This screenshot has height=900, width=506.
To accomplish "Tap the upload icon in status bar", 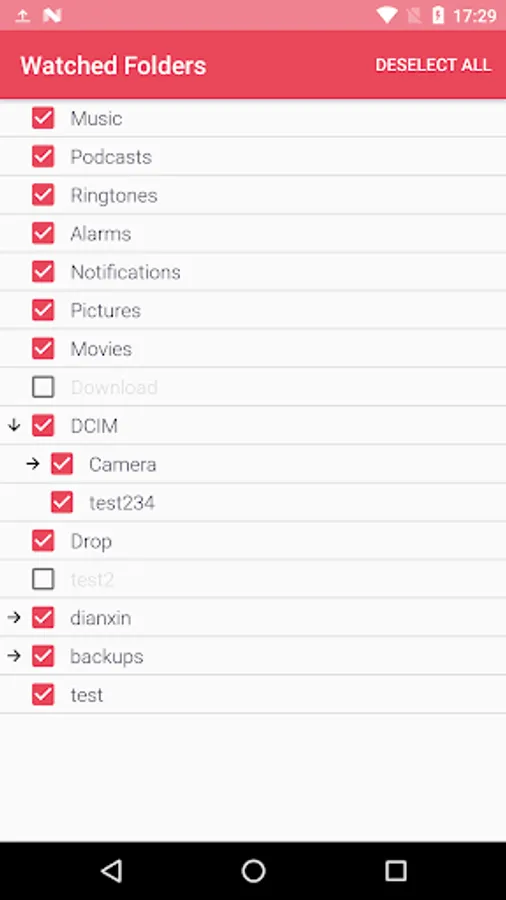I will 22,15.
